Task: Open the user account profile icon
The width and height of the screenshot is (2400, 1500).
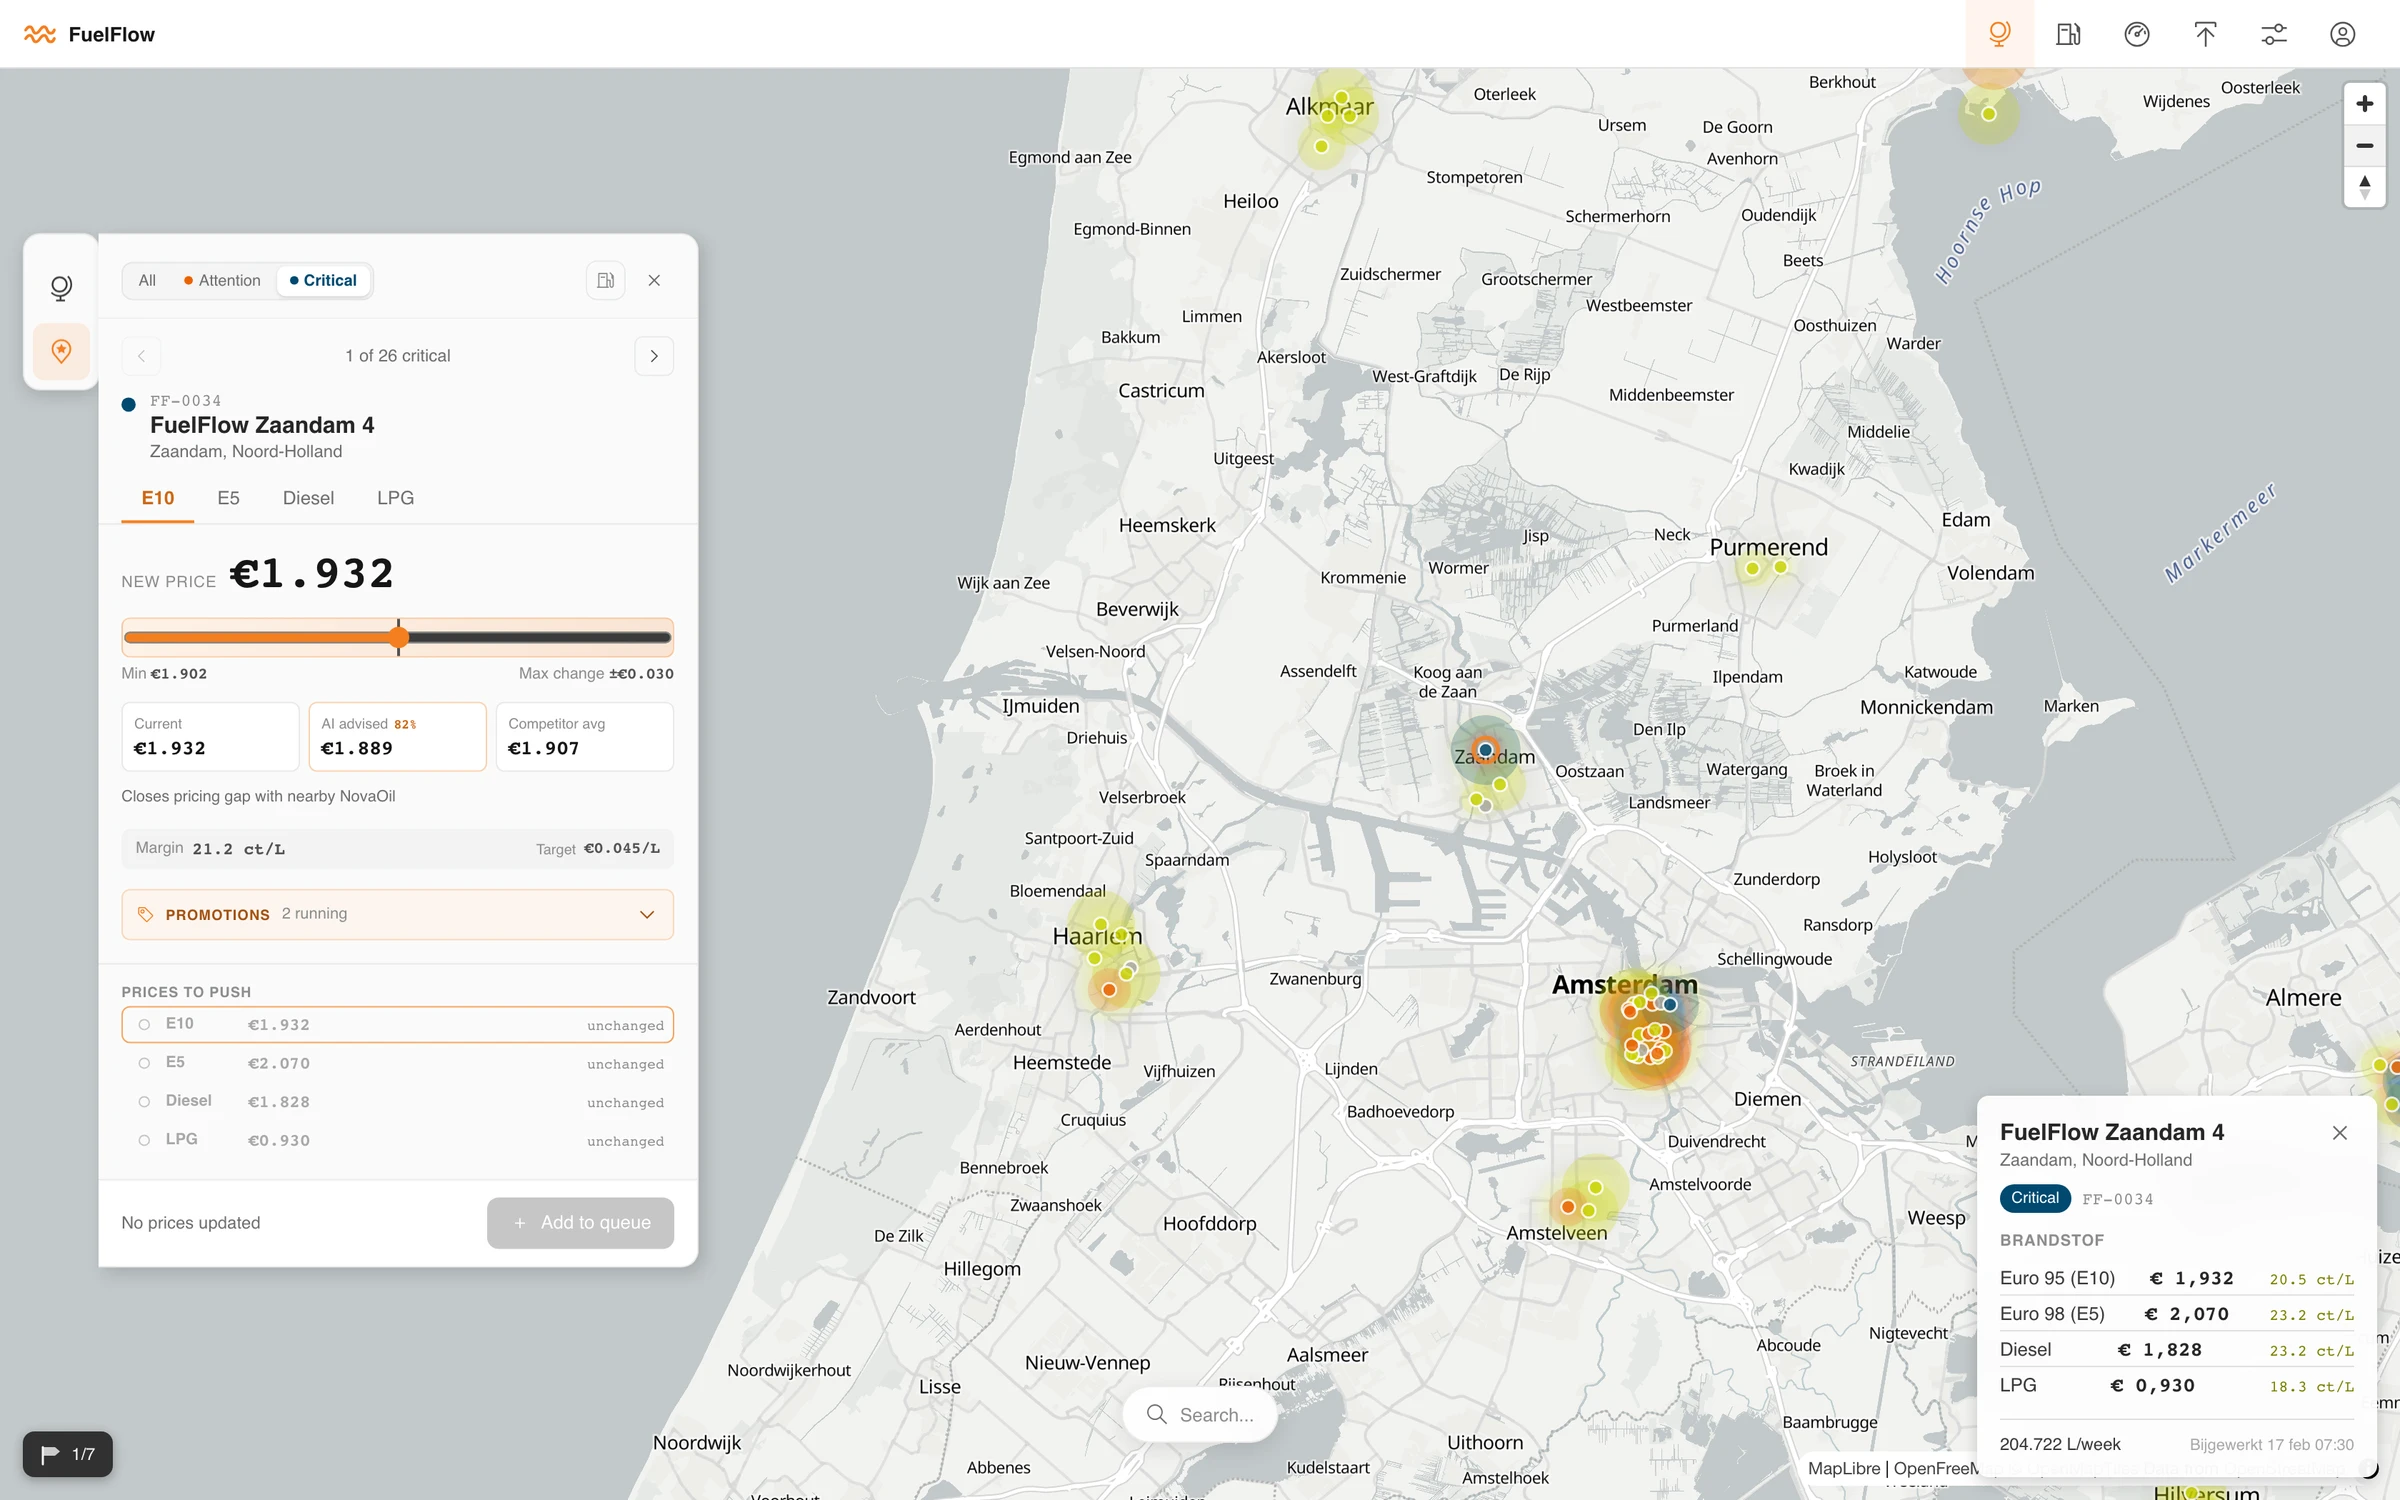Action: click(2342, 34)
